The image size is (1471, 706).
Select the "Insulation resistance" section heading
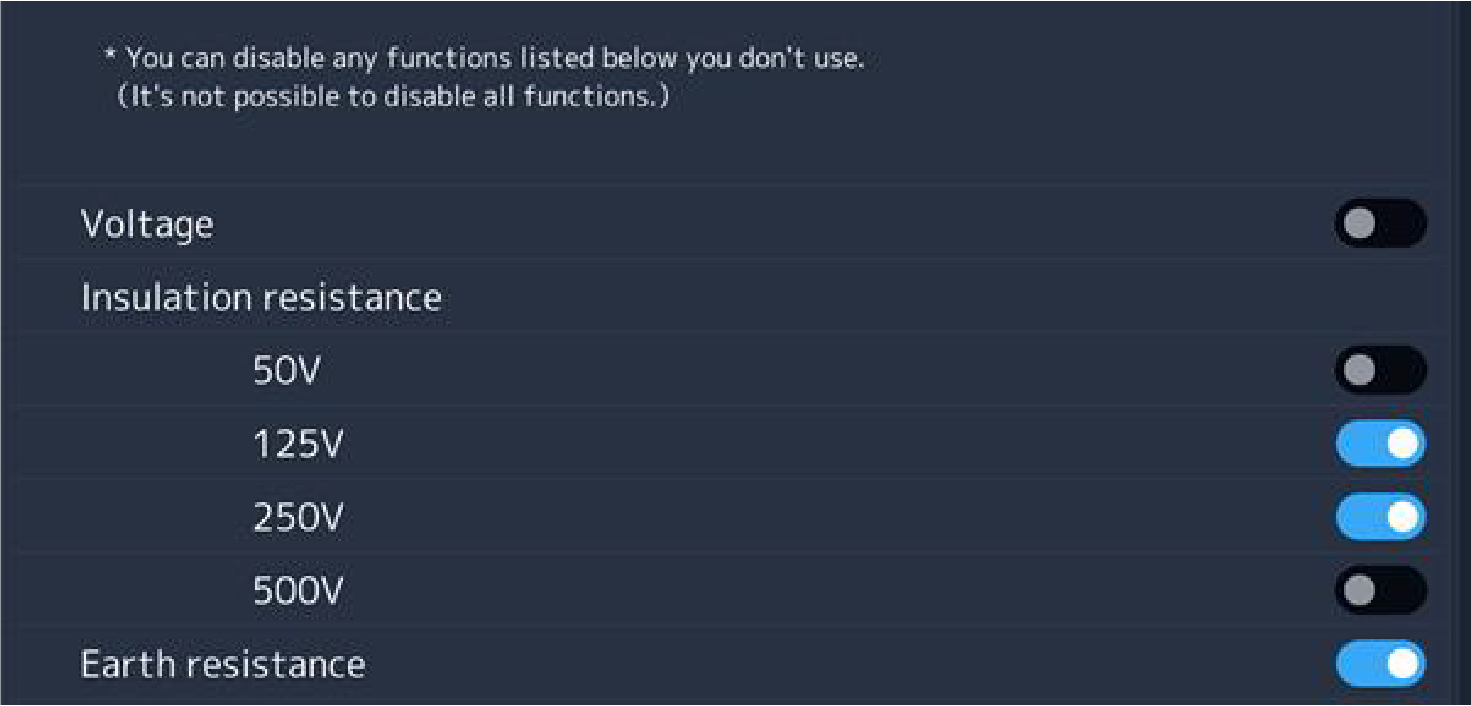pos(261,298)
